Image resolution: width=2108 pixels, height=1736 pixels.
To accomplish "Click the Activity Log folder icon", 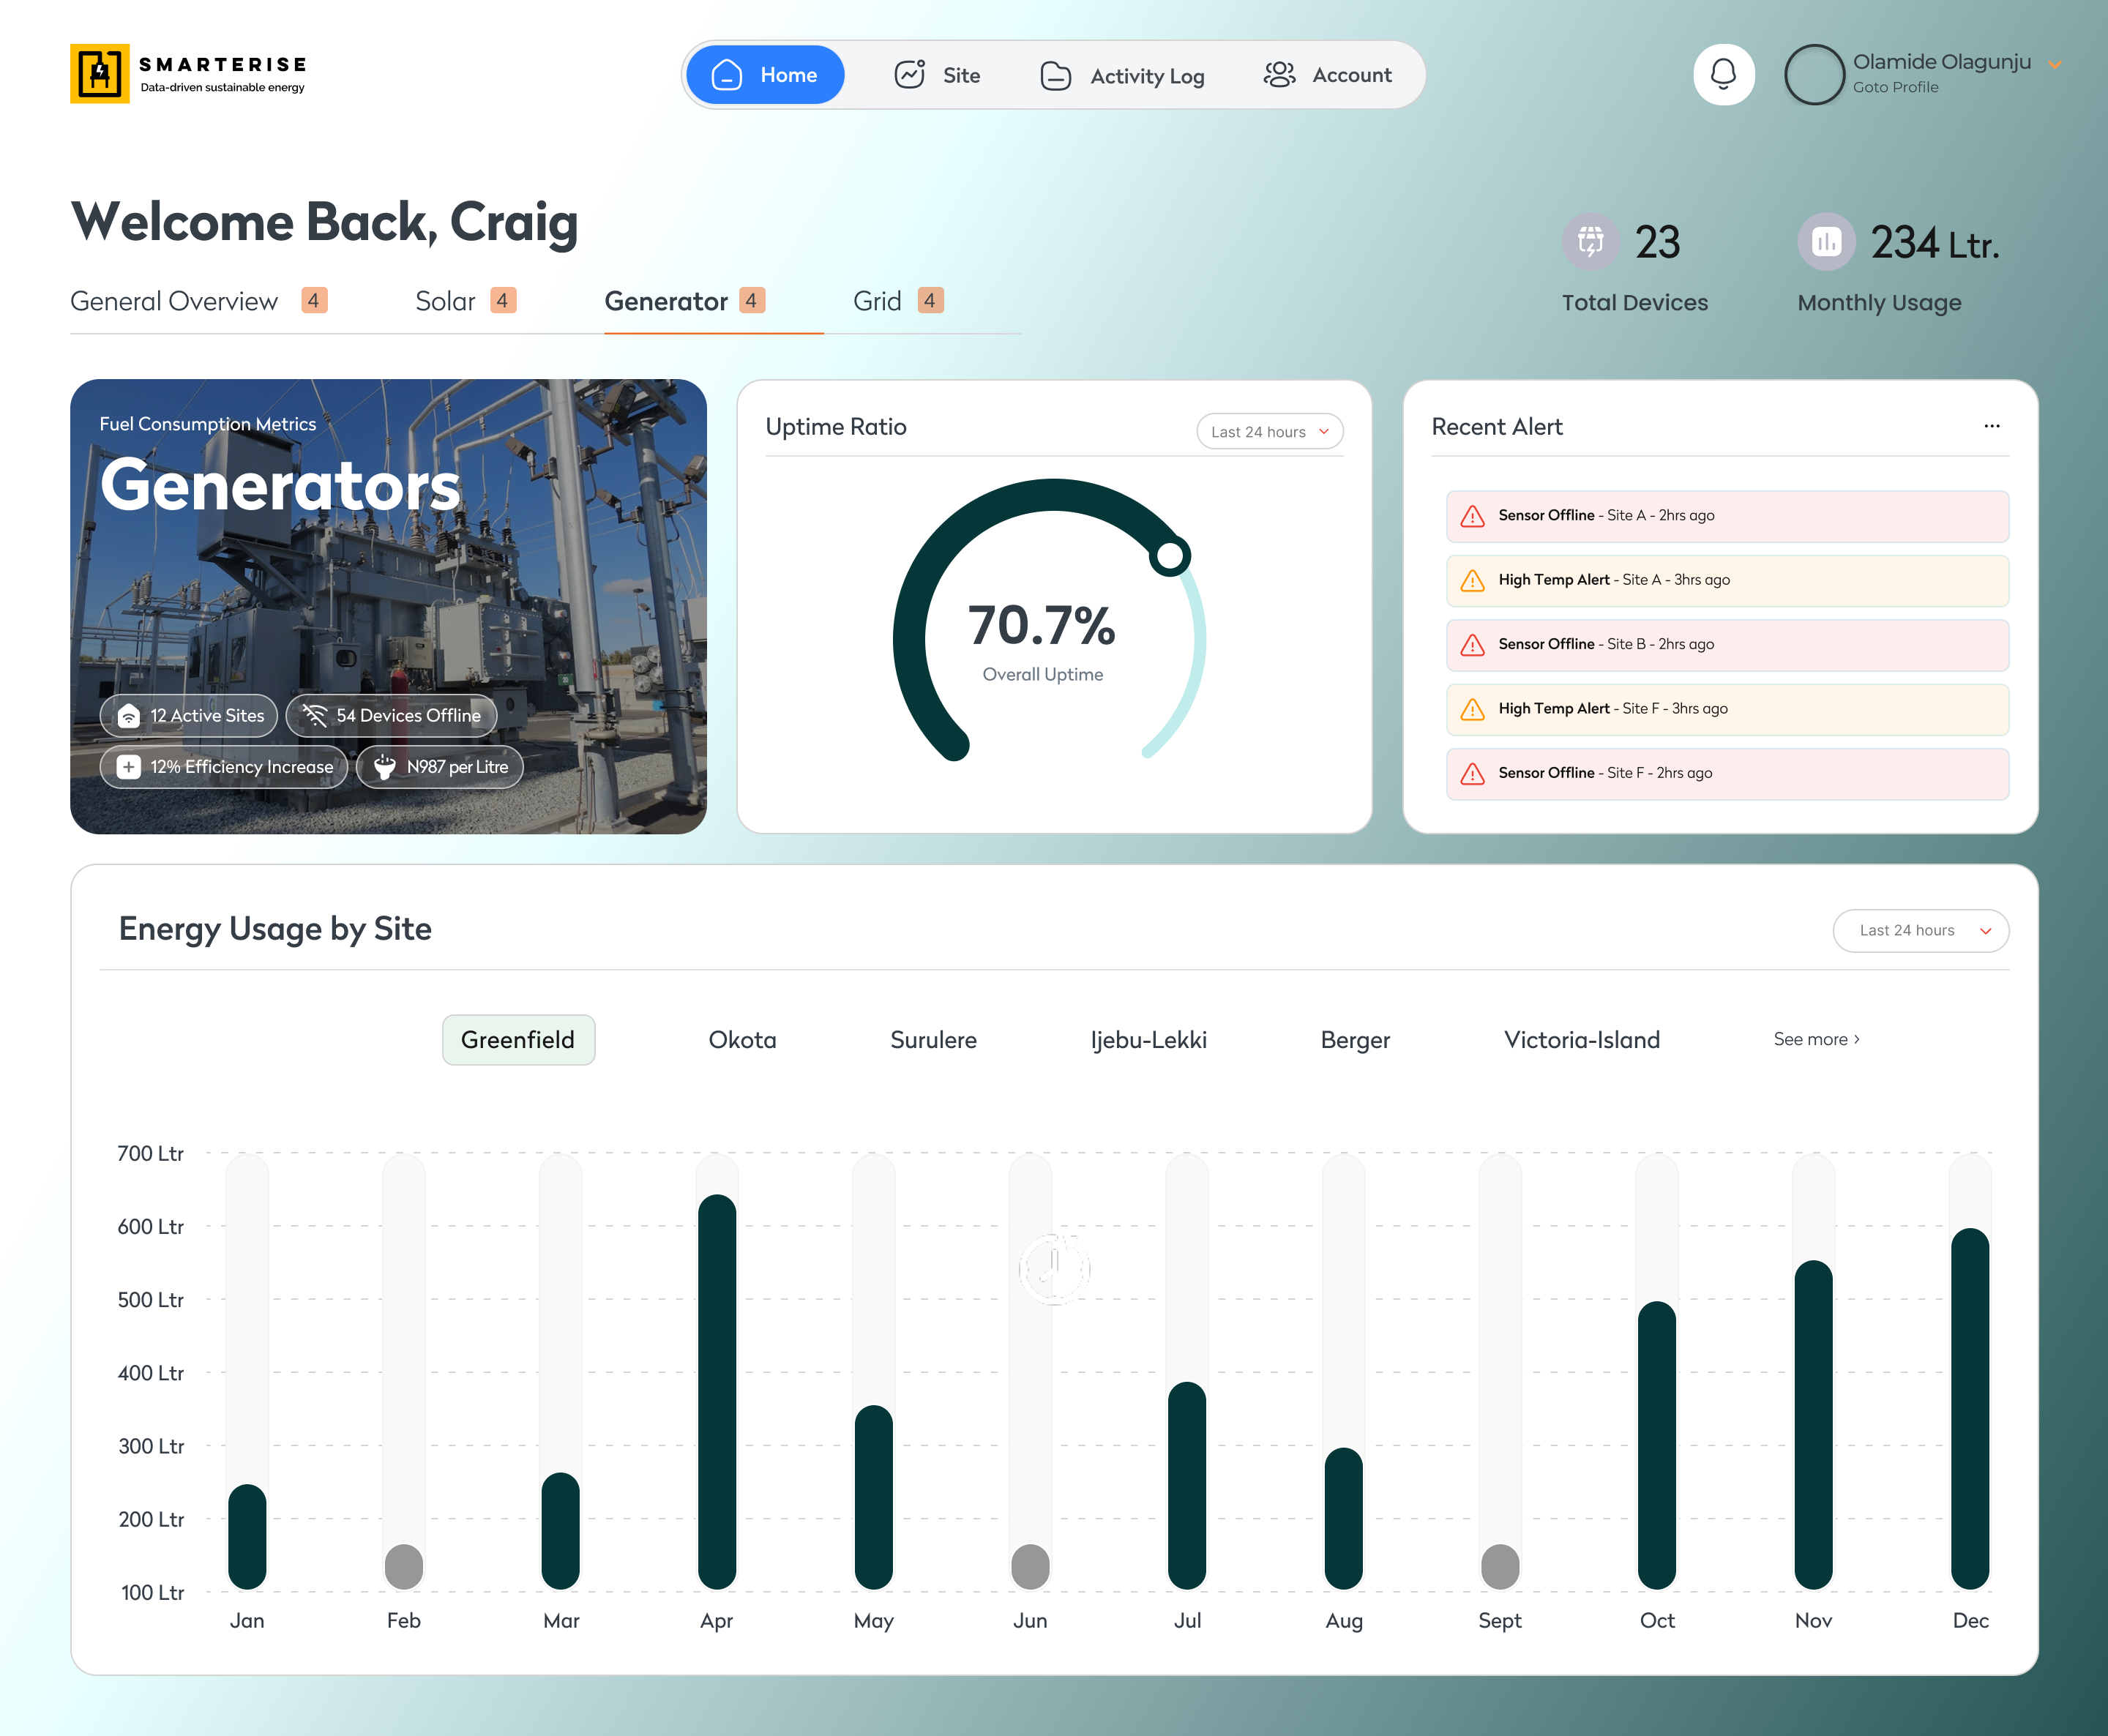I will click(x=1056, y=76).
